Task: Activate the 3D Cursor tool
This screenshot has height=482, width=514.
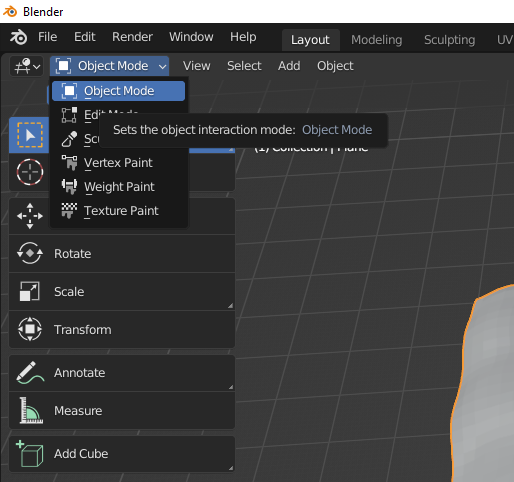Action: coord(30,172)
